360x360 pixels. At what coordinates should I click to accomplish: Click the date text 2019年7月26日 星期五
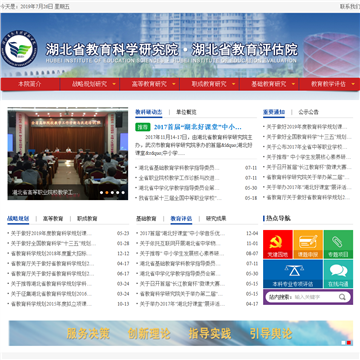tap(45, 7)
